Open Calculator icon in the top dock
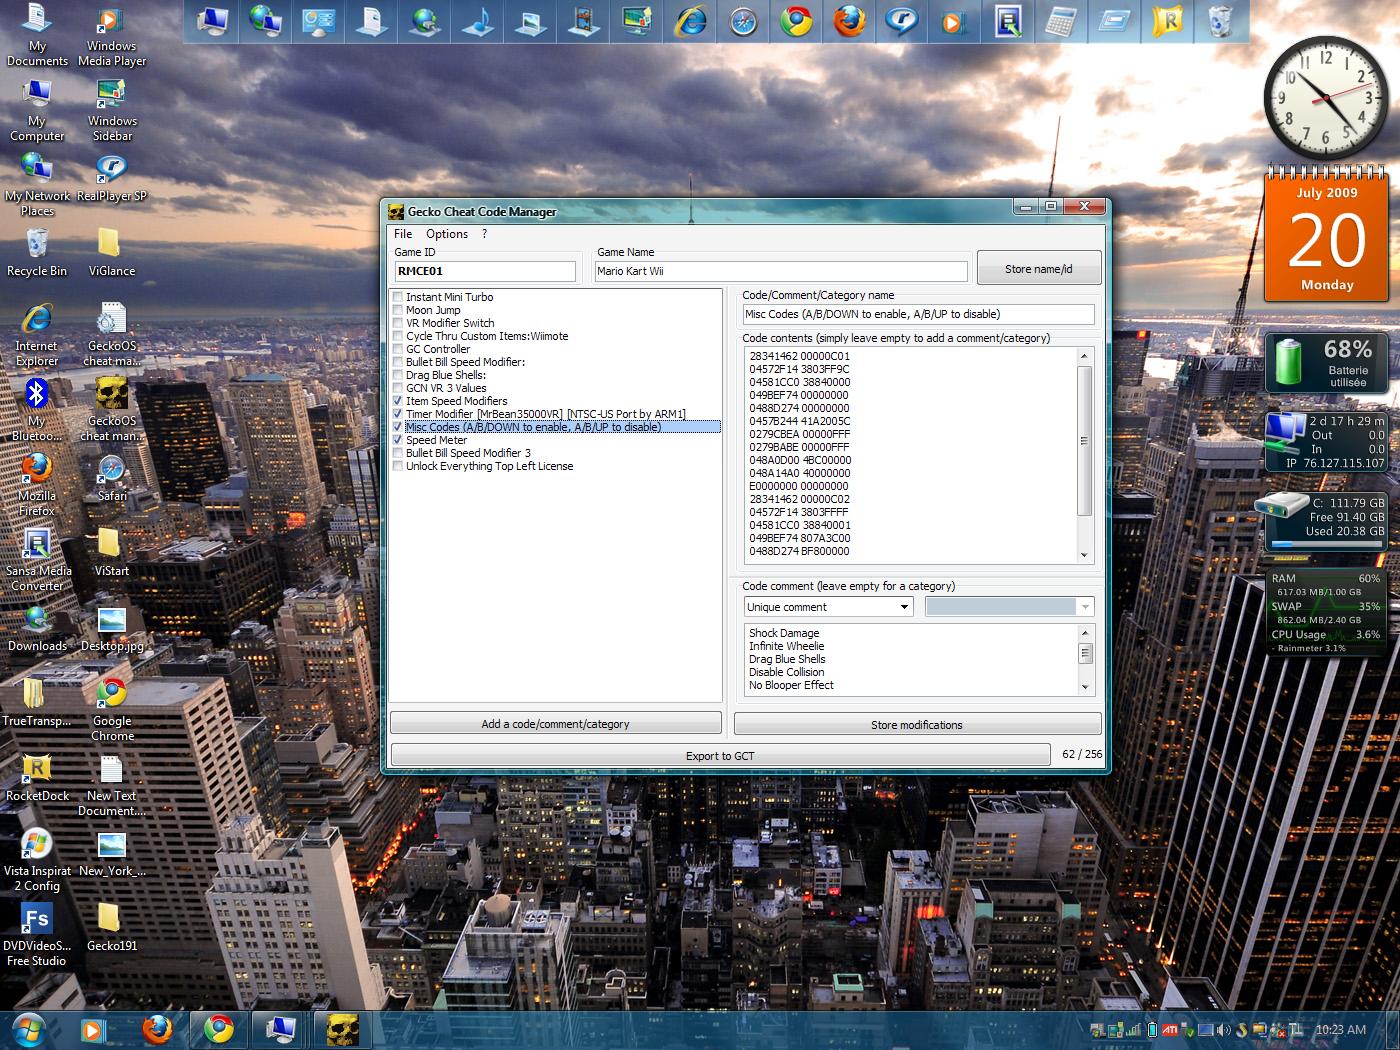Screen dimensions: 1400x1050 pos(1061,20)
